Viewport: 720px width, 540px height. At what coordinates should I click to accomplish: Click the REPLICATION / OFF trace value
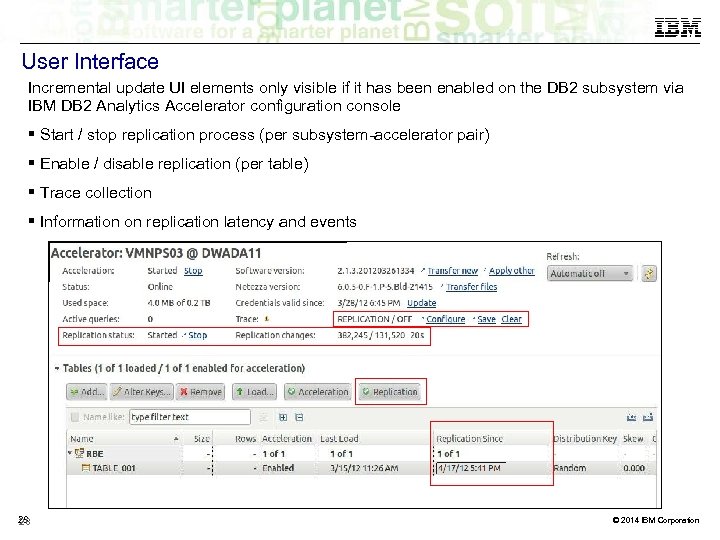374,319
